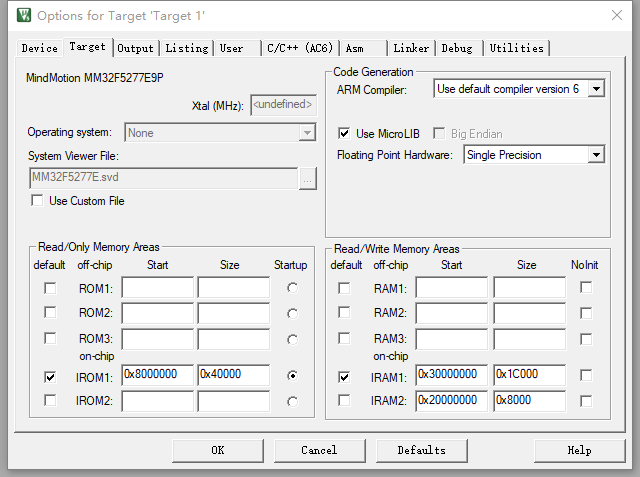Enable NoInit for IRAM1
This screenshot has width=640, height=477.
click(586, 375)
